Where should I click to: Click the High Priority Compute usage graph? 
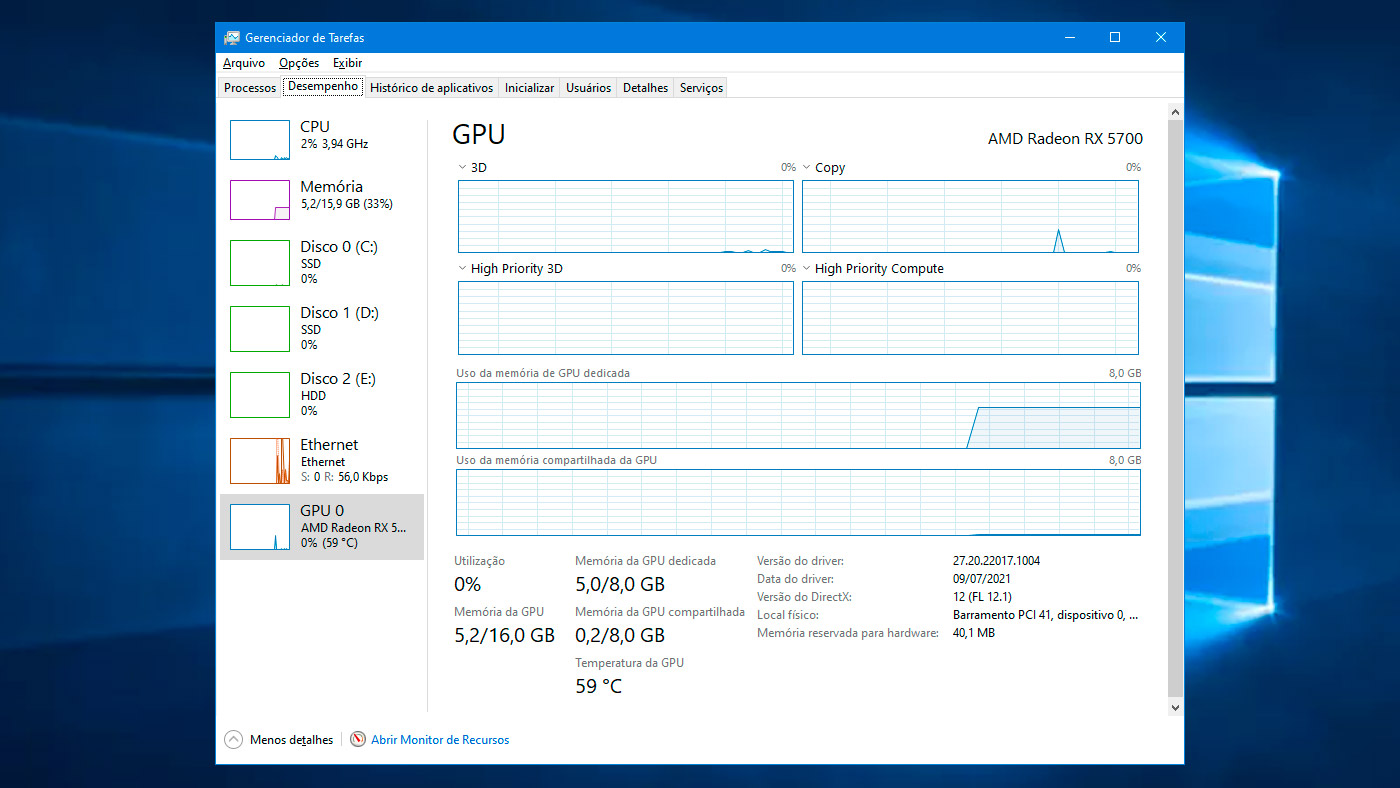[970, 318]
